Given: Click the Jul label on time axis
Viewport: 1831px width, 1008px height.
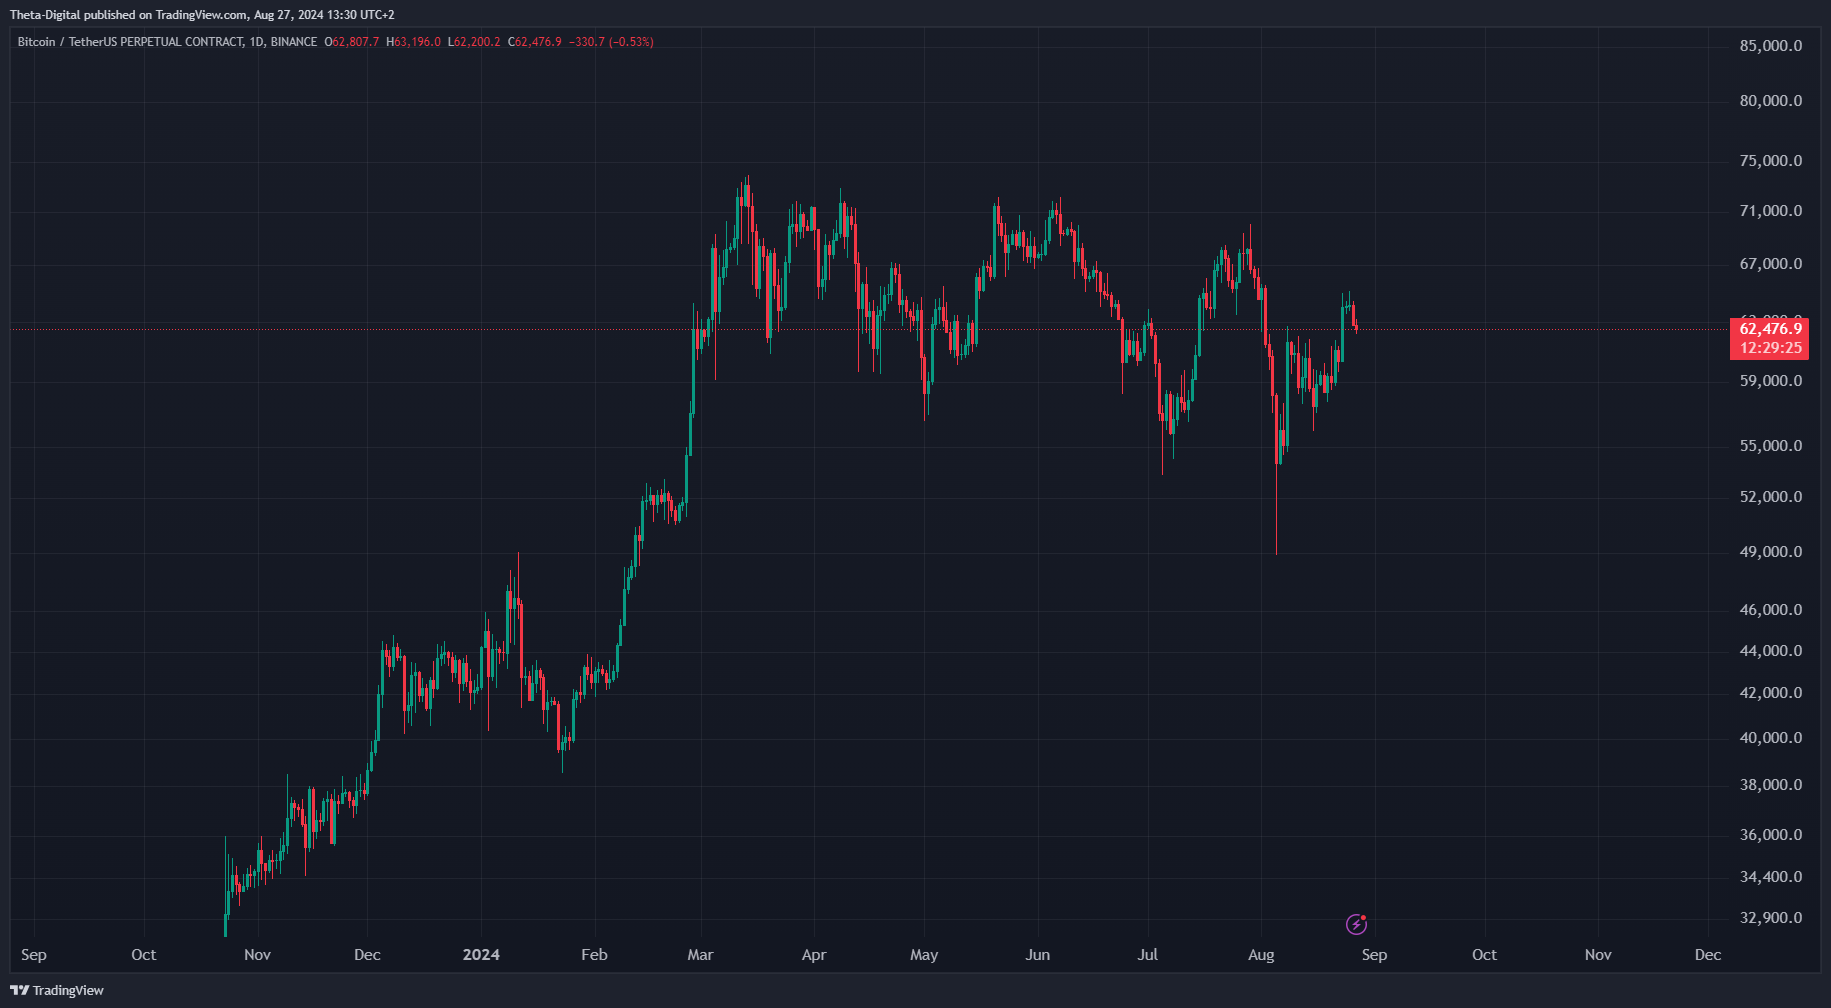Looking at the screenshot, I should 1148,955.
